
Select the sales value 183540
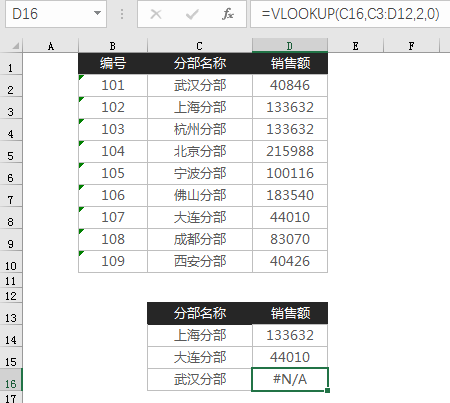click(290, 195)
